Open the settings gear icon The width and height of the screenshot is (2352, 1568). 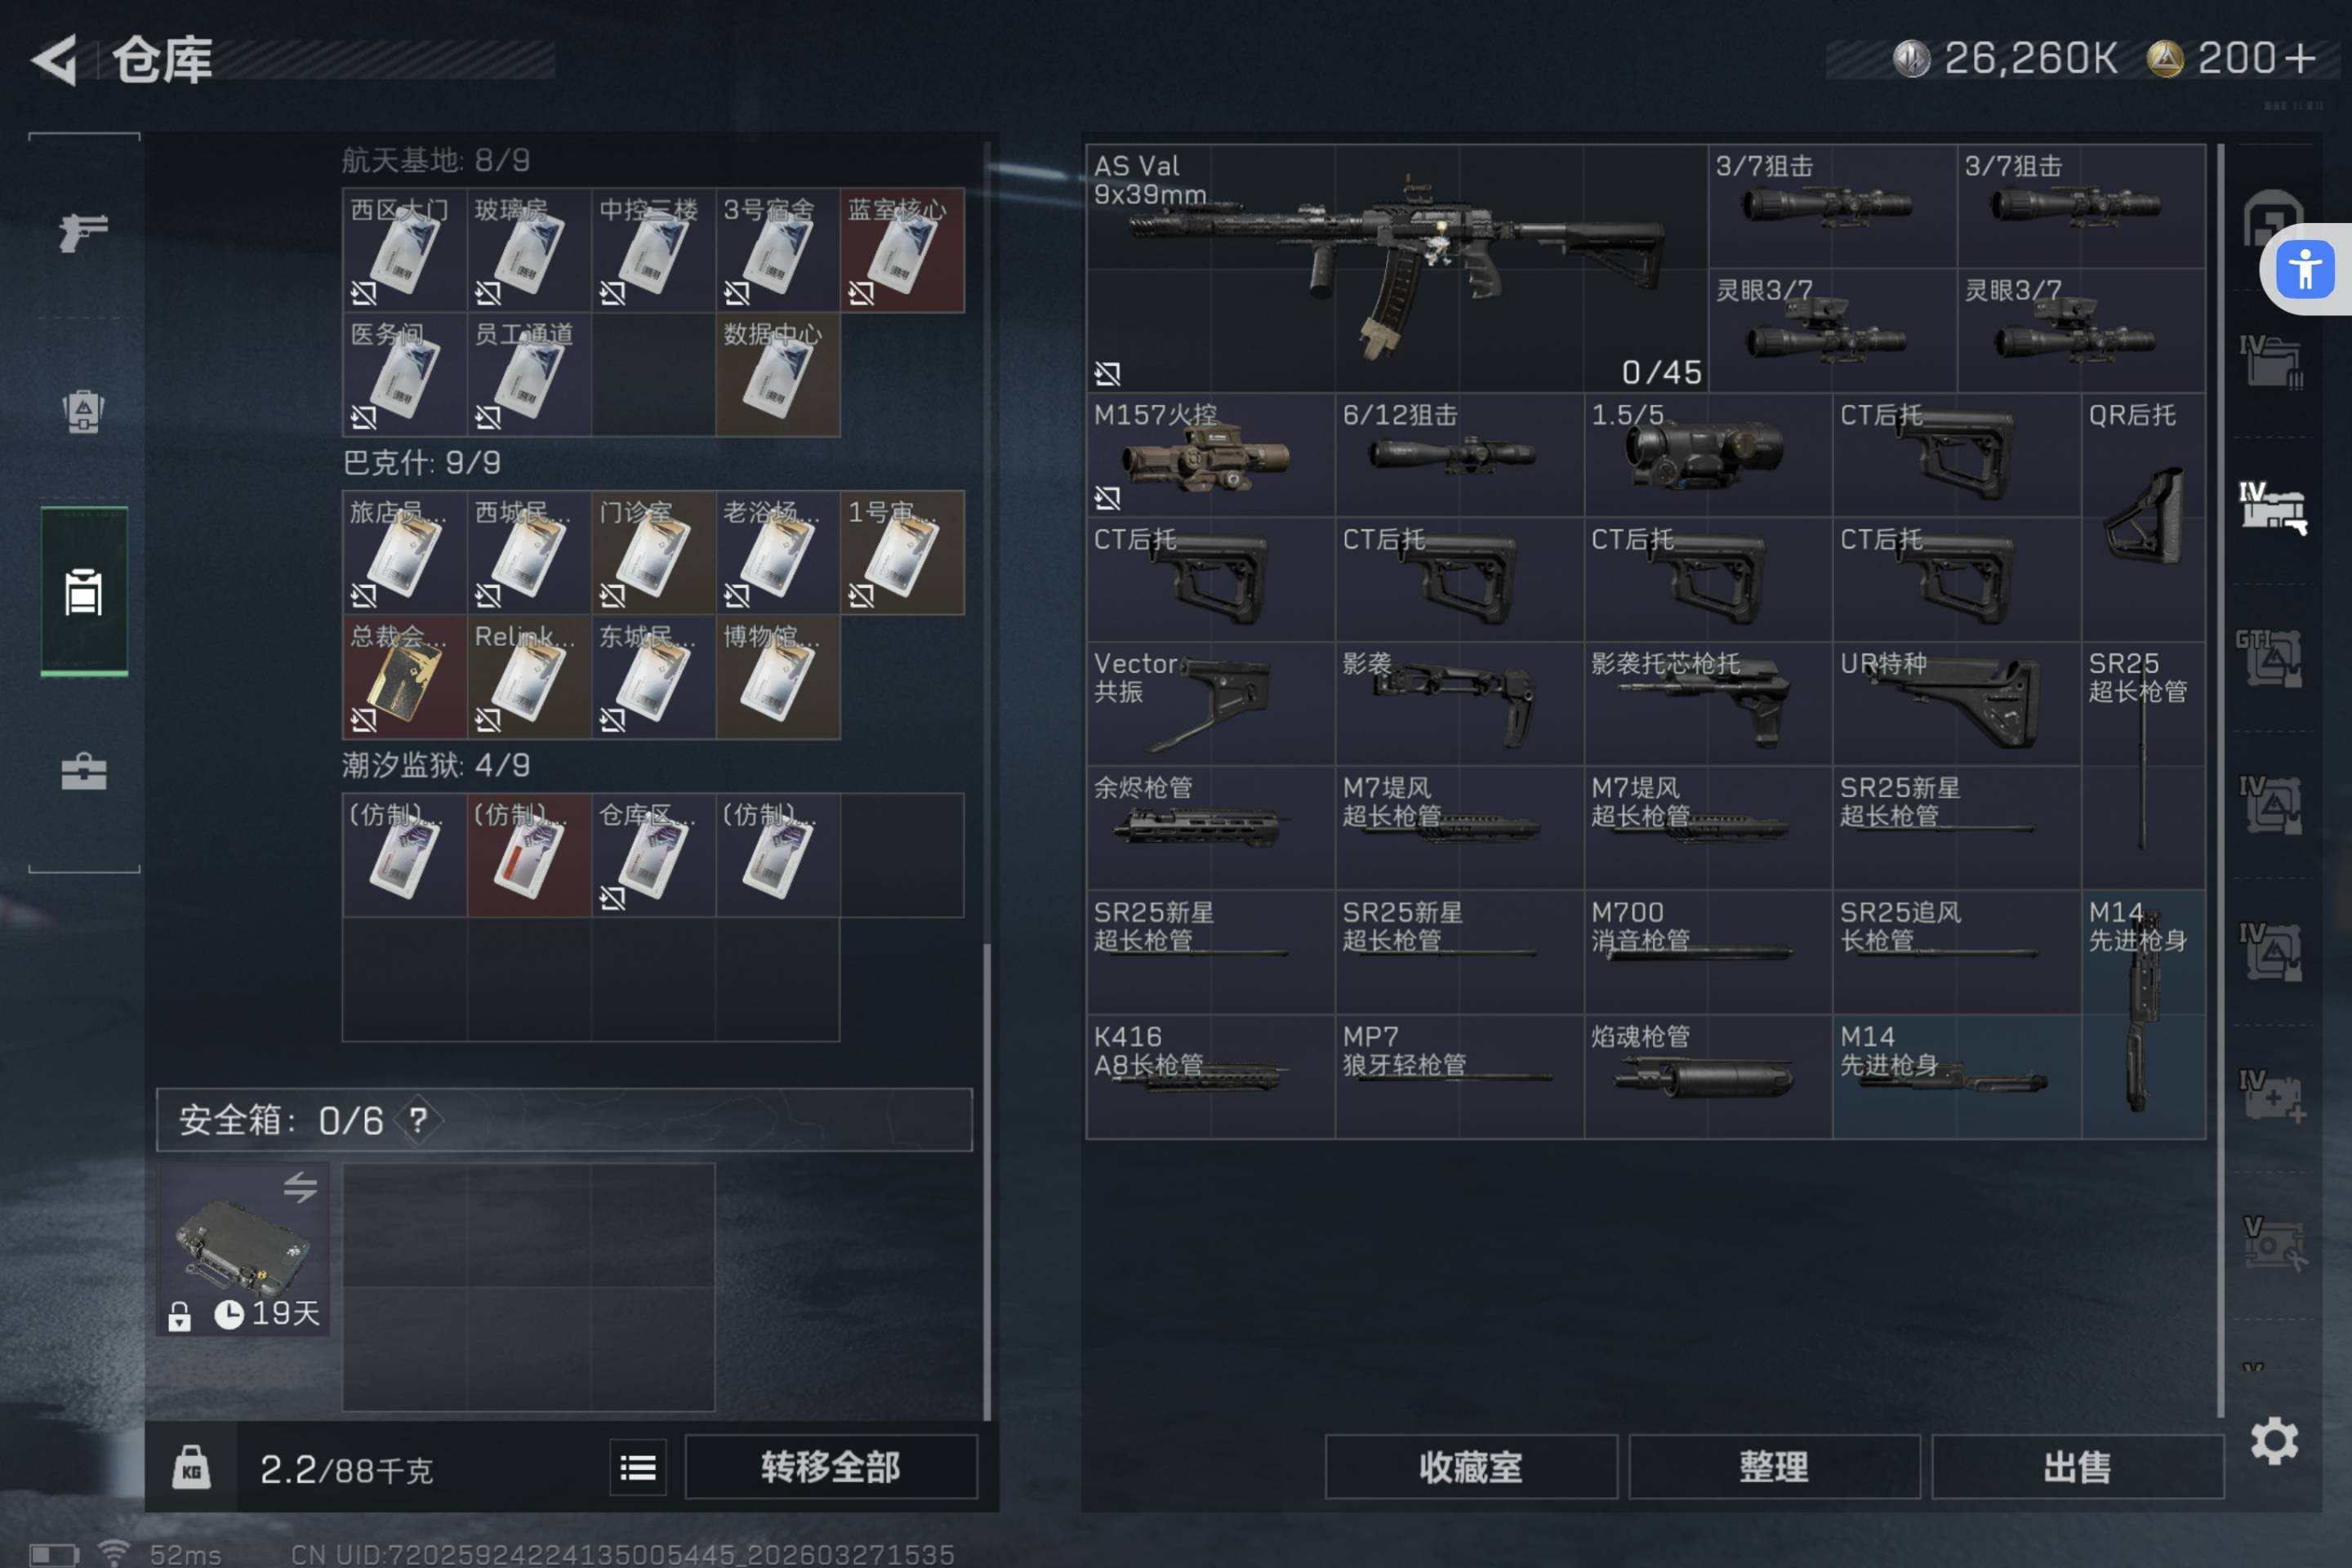coord(2274,1441)
